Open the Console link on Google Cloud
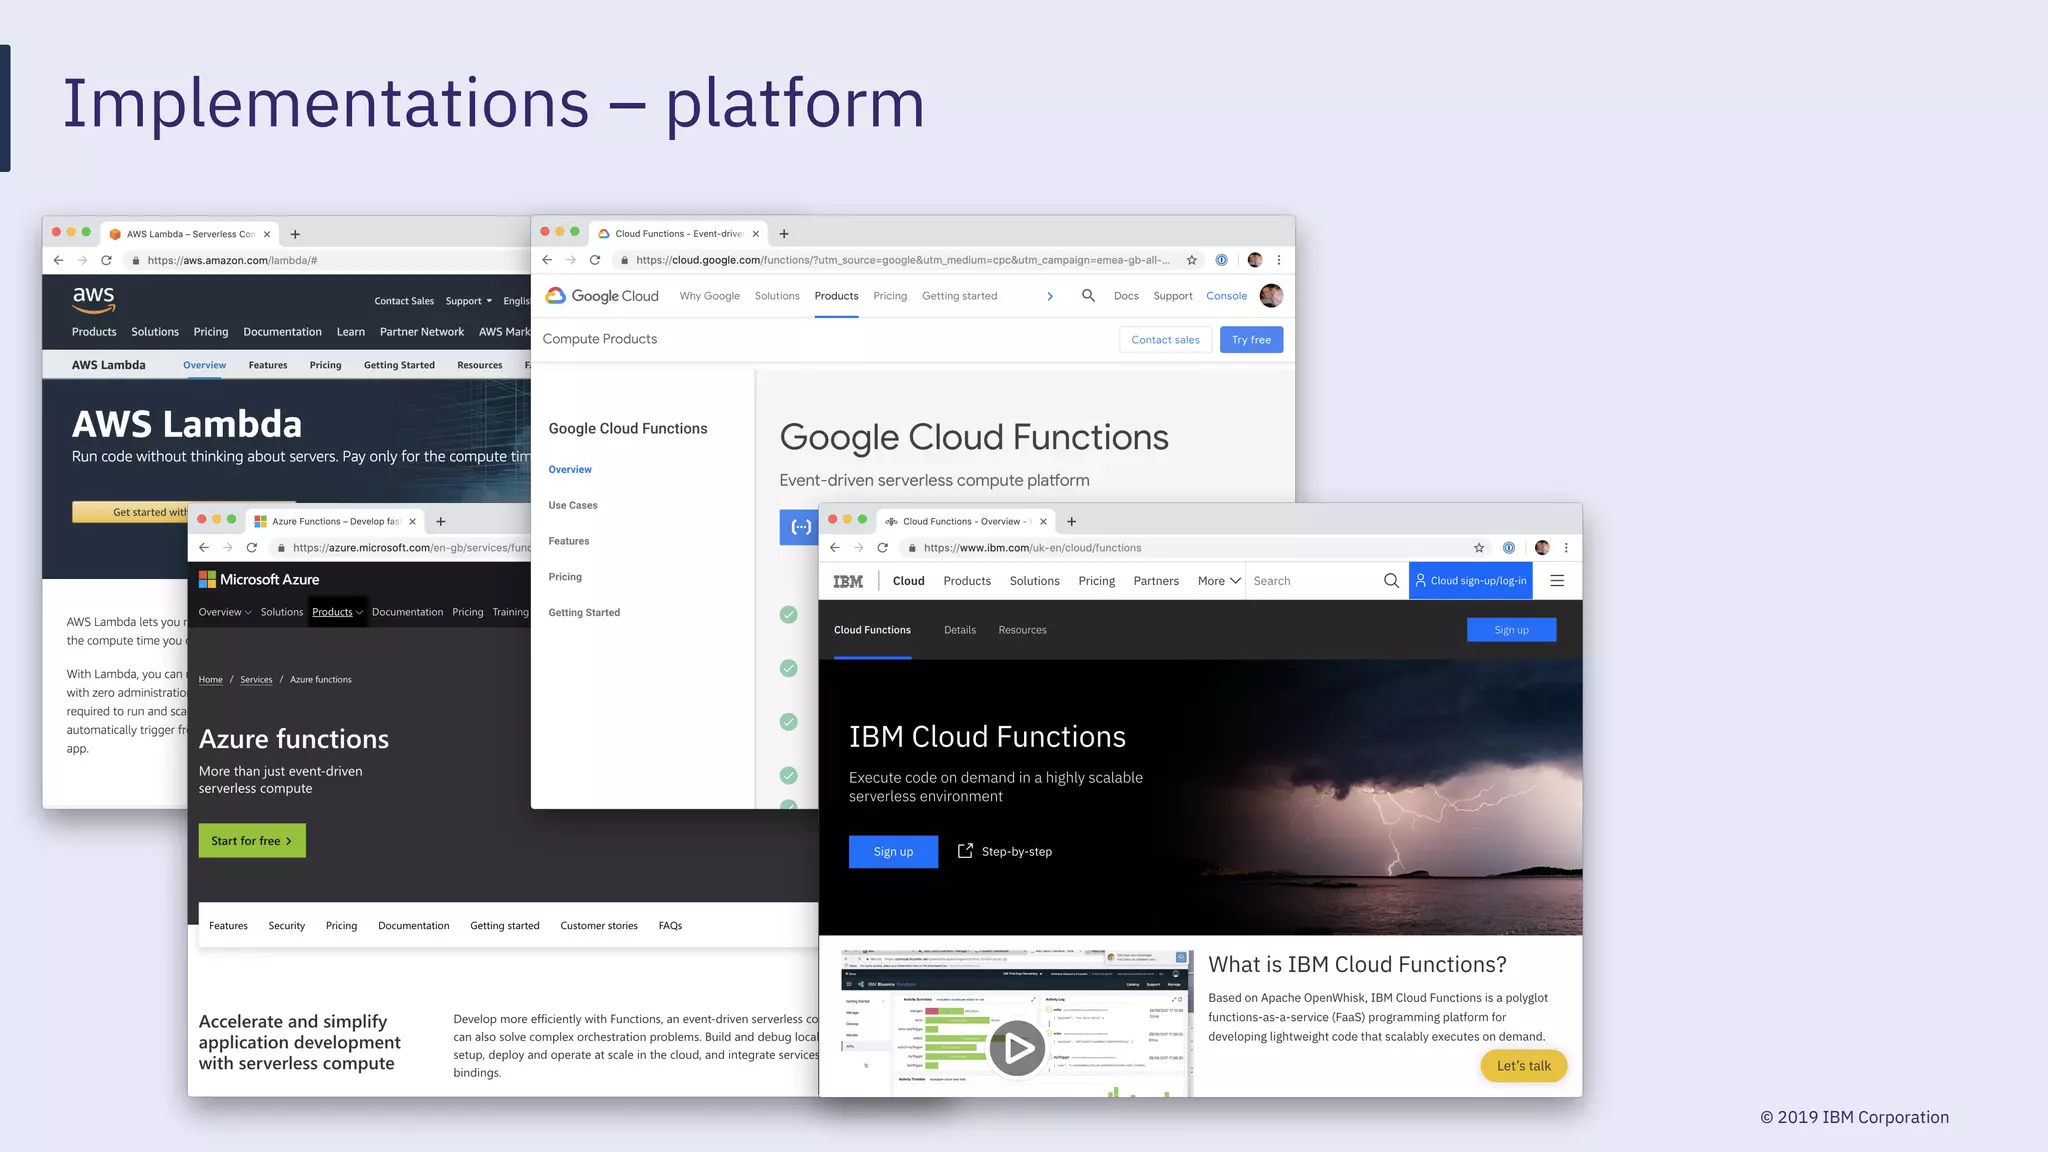 click(x=1226, y=296)
